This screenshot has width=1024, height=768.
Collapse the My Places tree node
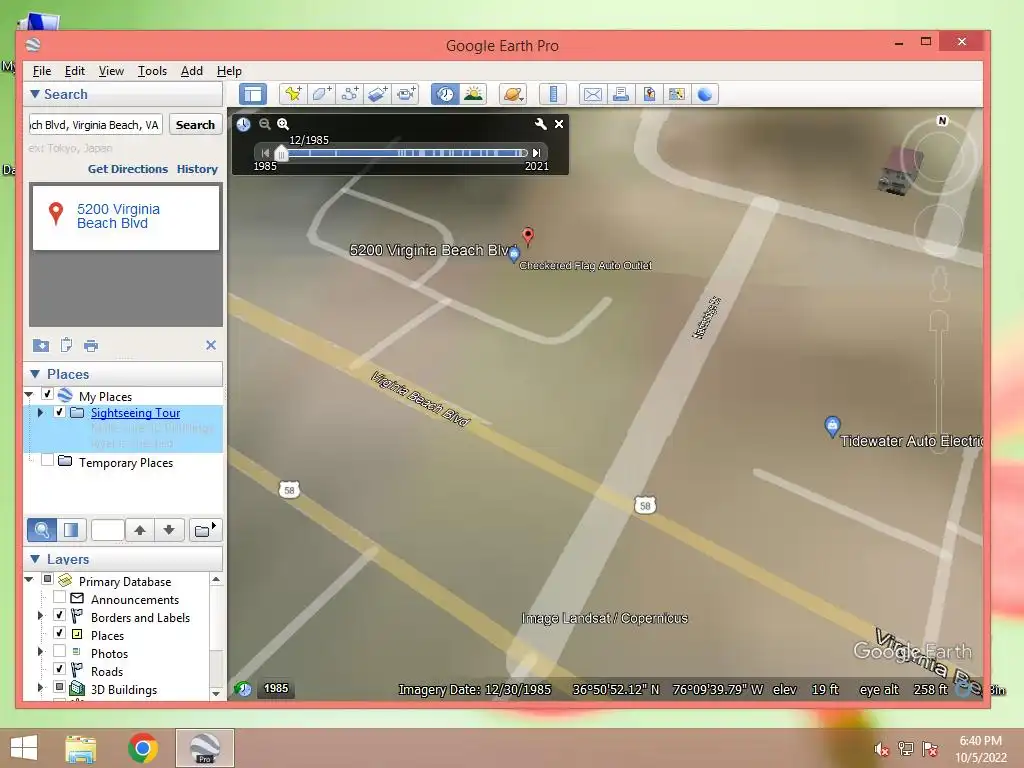click(x=29, y=395)
